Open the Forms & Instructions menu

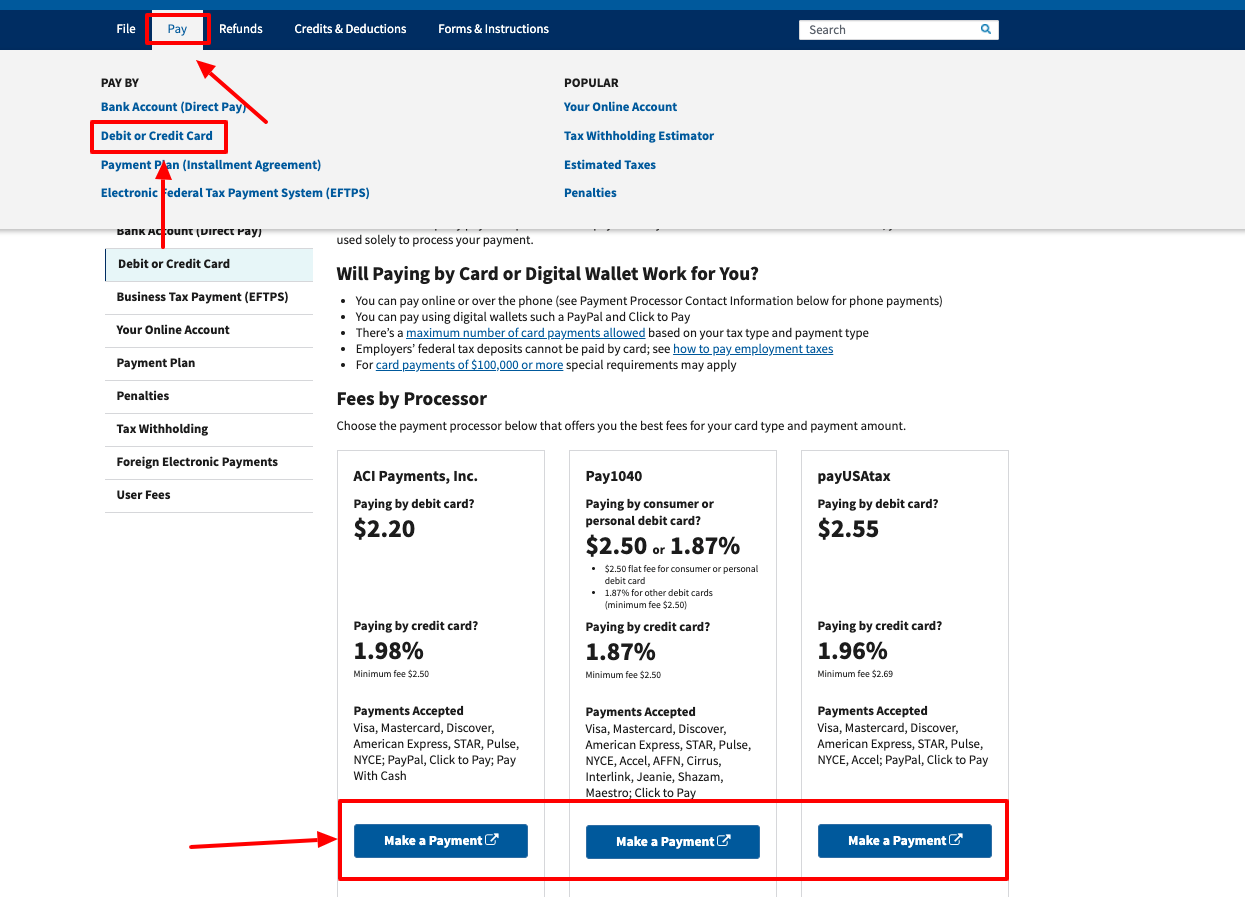(493, 29)
